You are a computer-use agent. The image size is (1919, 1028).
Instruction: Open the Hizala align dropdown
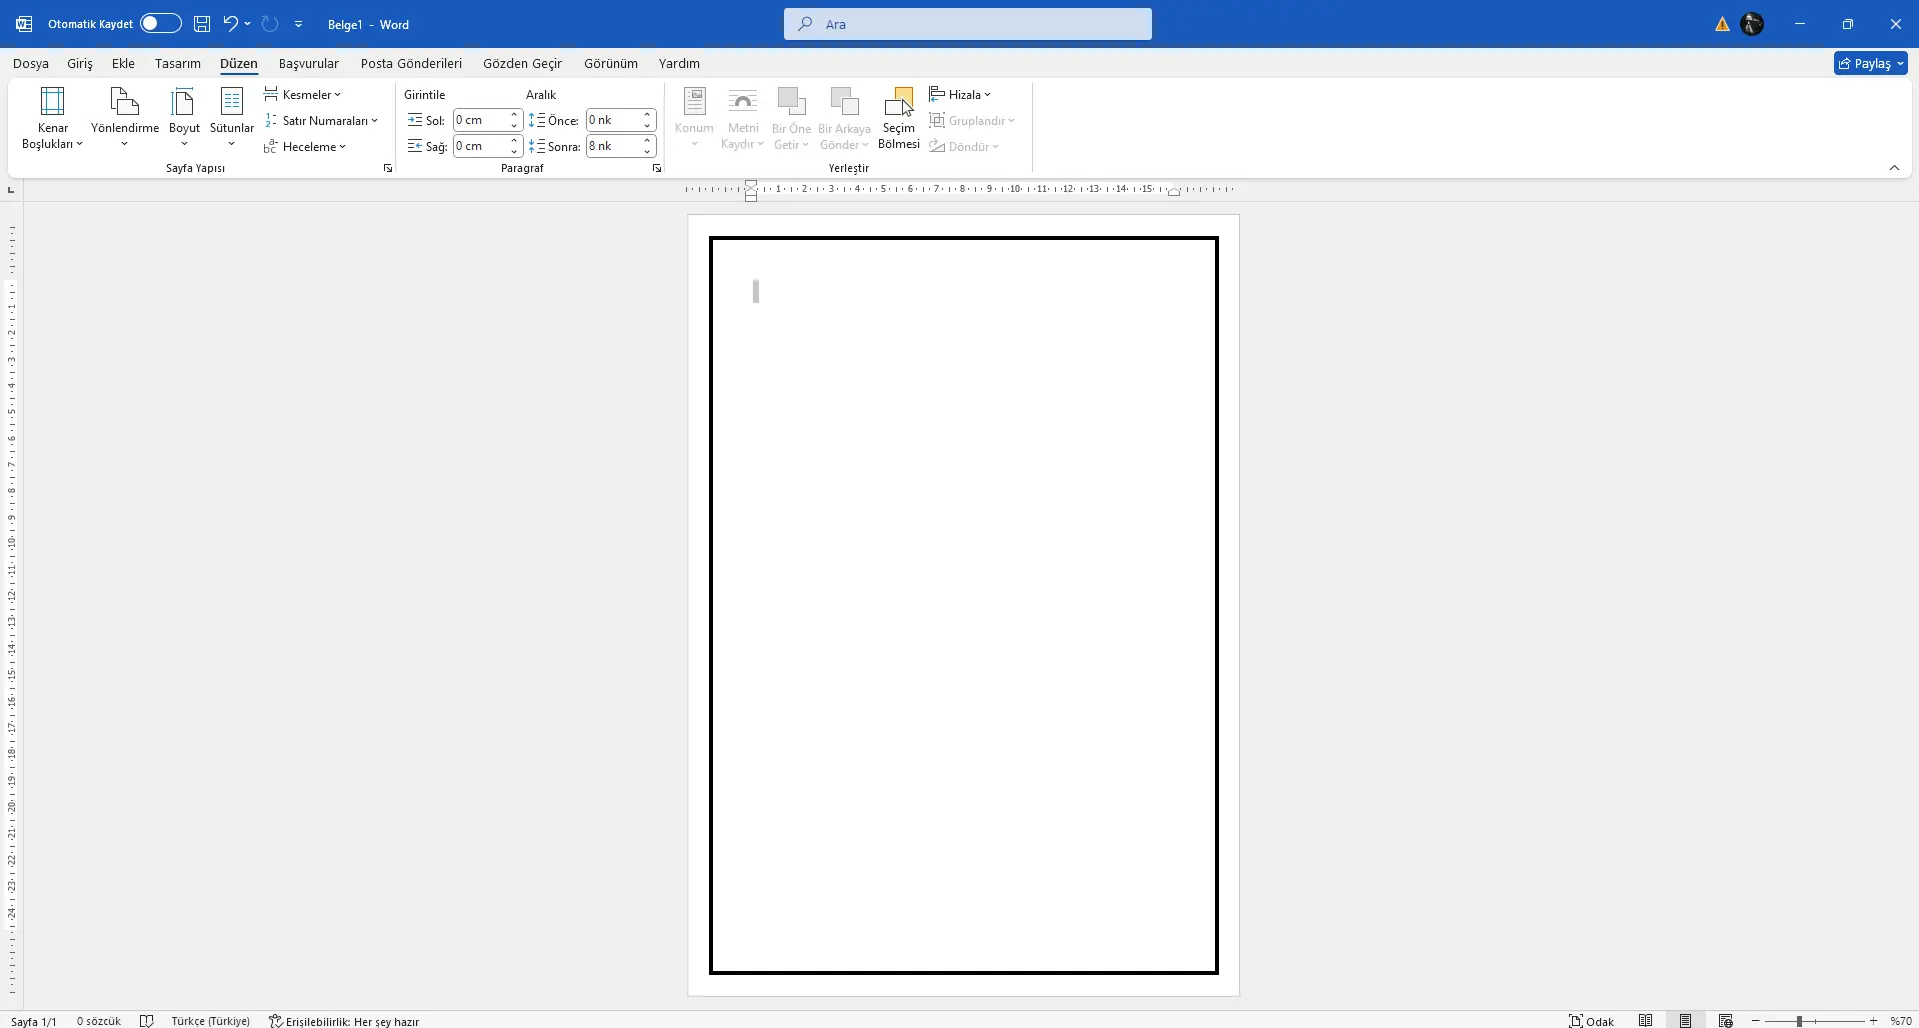click(960, 95)
